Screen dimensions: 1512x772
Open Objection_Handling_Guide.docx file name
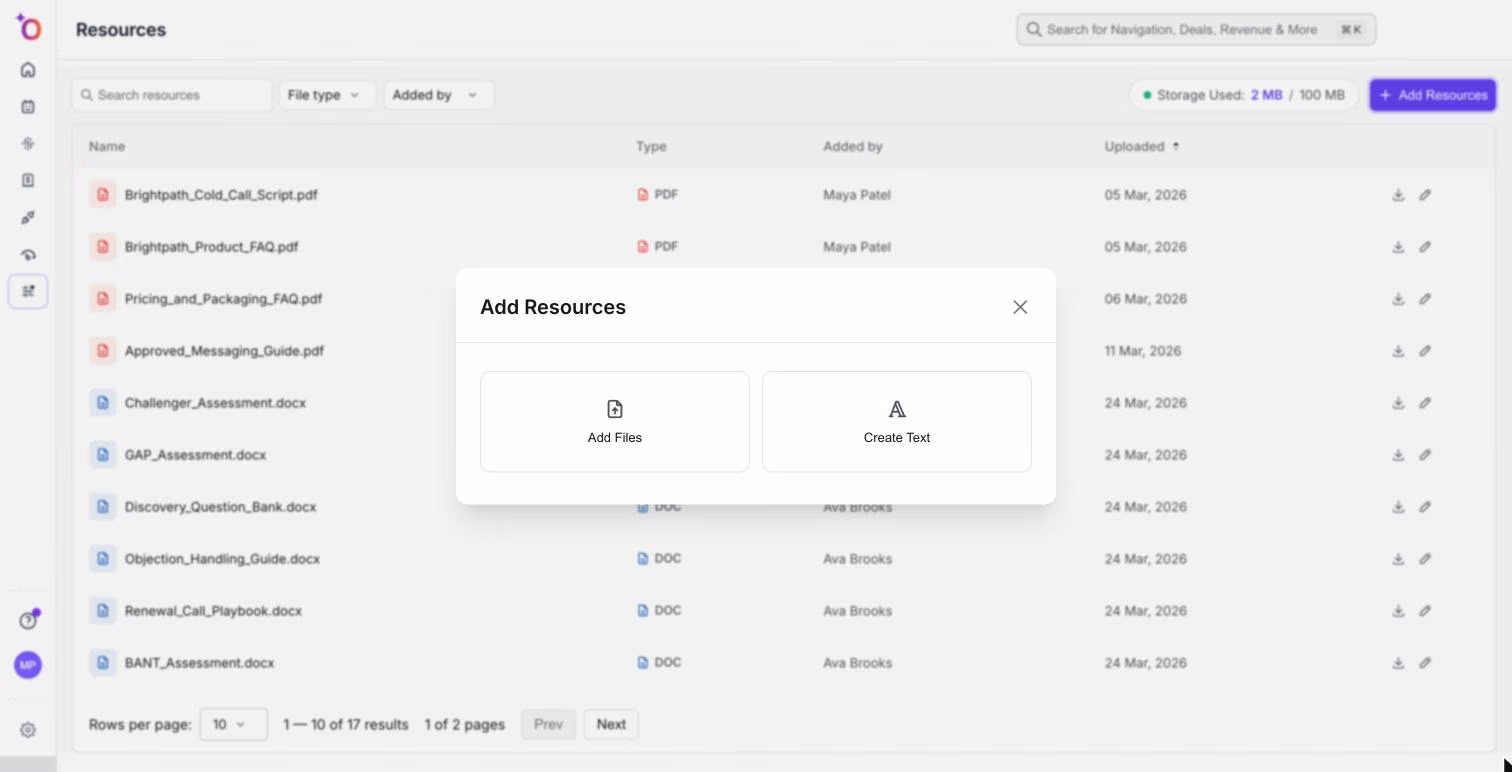pyautogui.click(x=222, y=559)
